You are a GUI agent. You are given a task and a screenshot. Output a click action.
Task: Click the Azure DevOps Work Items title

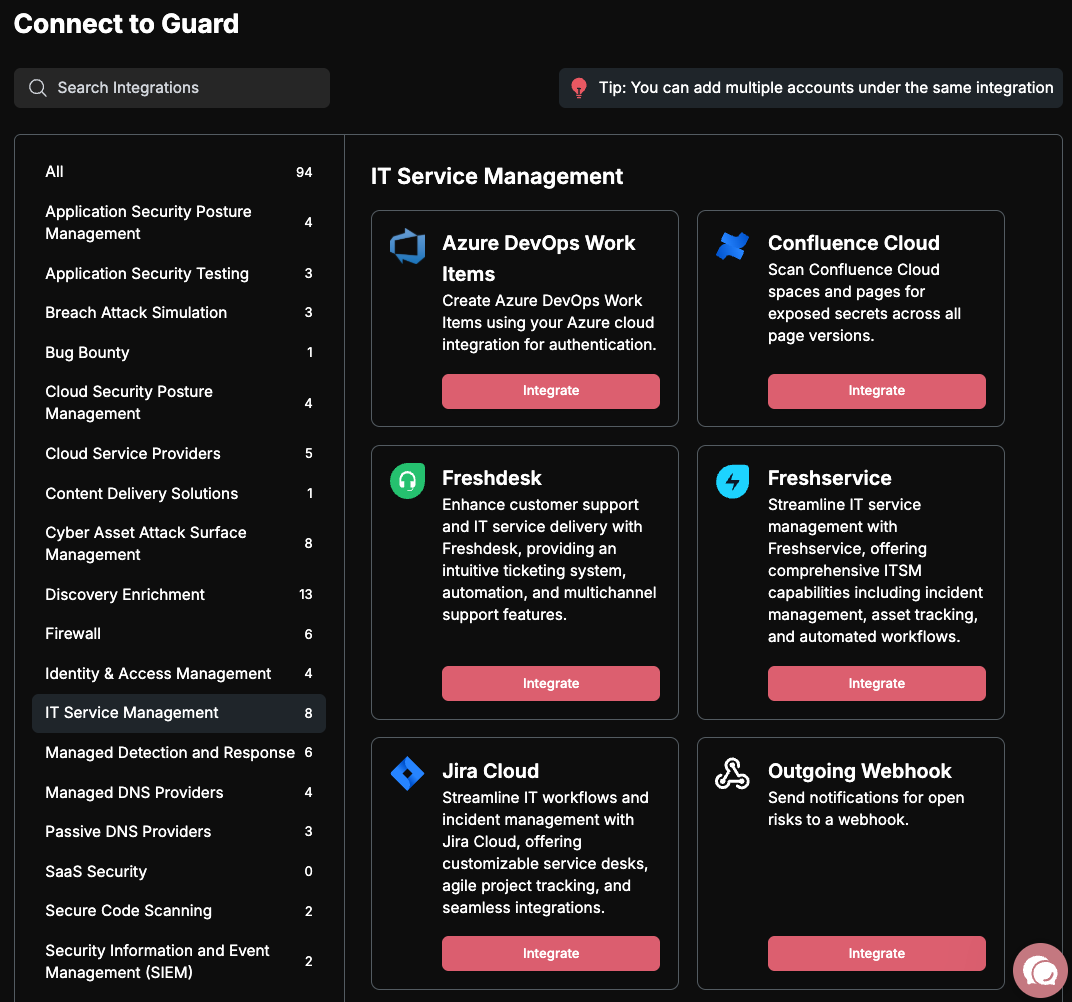pos(539,258)
